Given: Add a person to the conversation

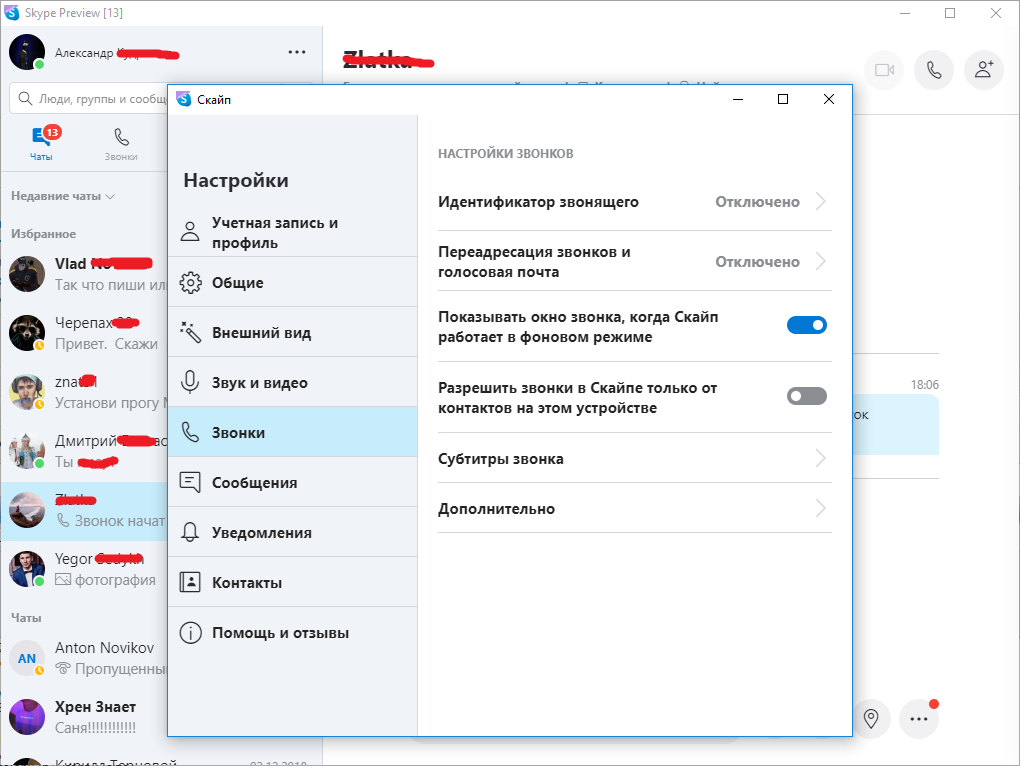Looking at the screenshot, I should tap(984, 70).
